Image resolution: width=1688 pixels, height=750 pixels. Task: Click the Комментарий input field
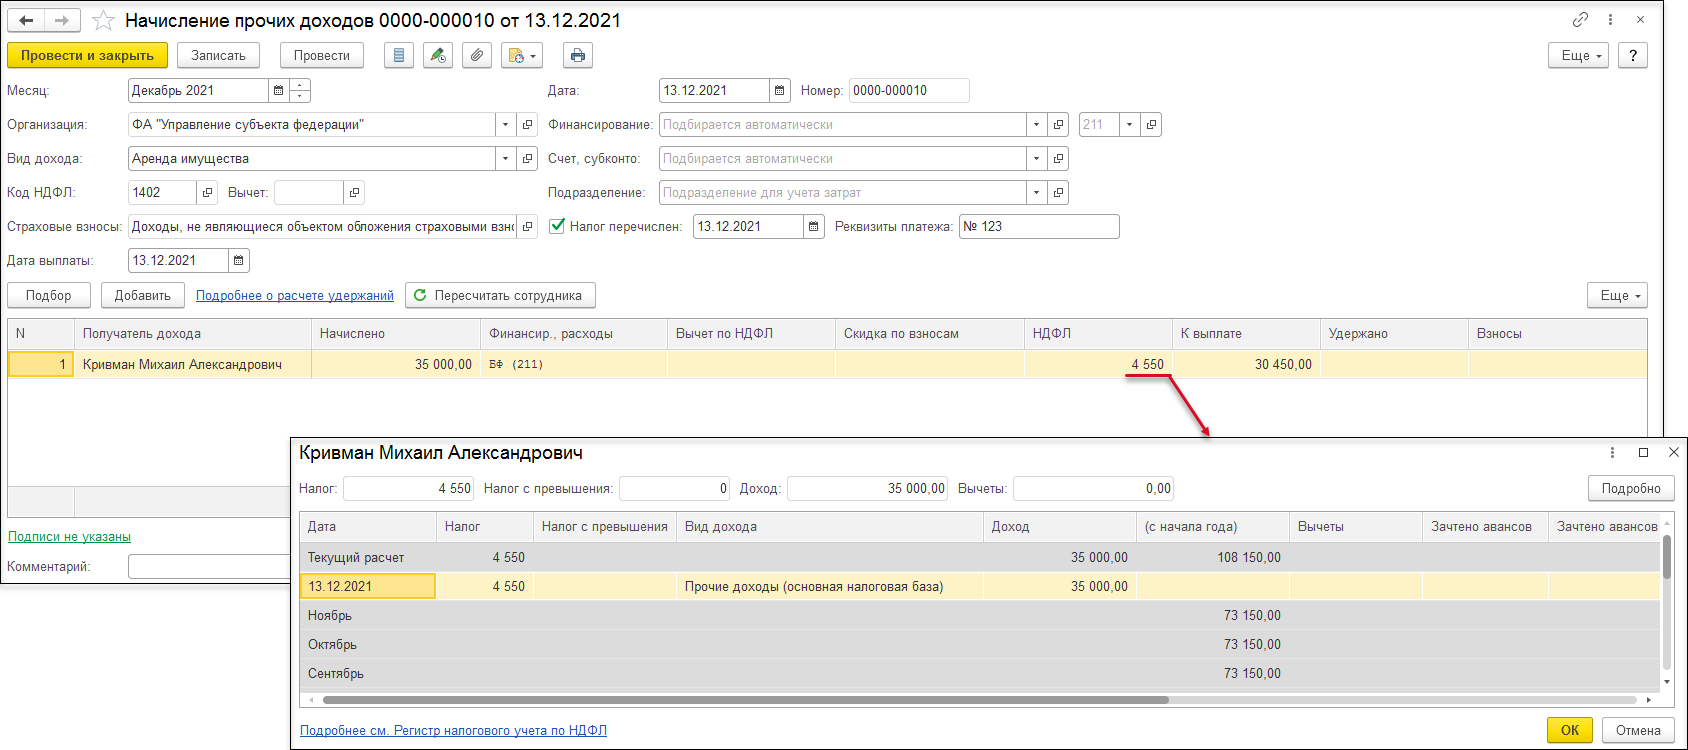point(208,567)
